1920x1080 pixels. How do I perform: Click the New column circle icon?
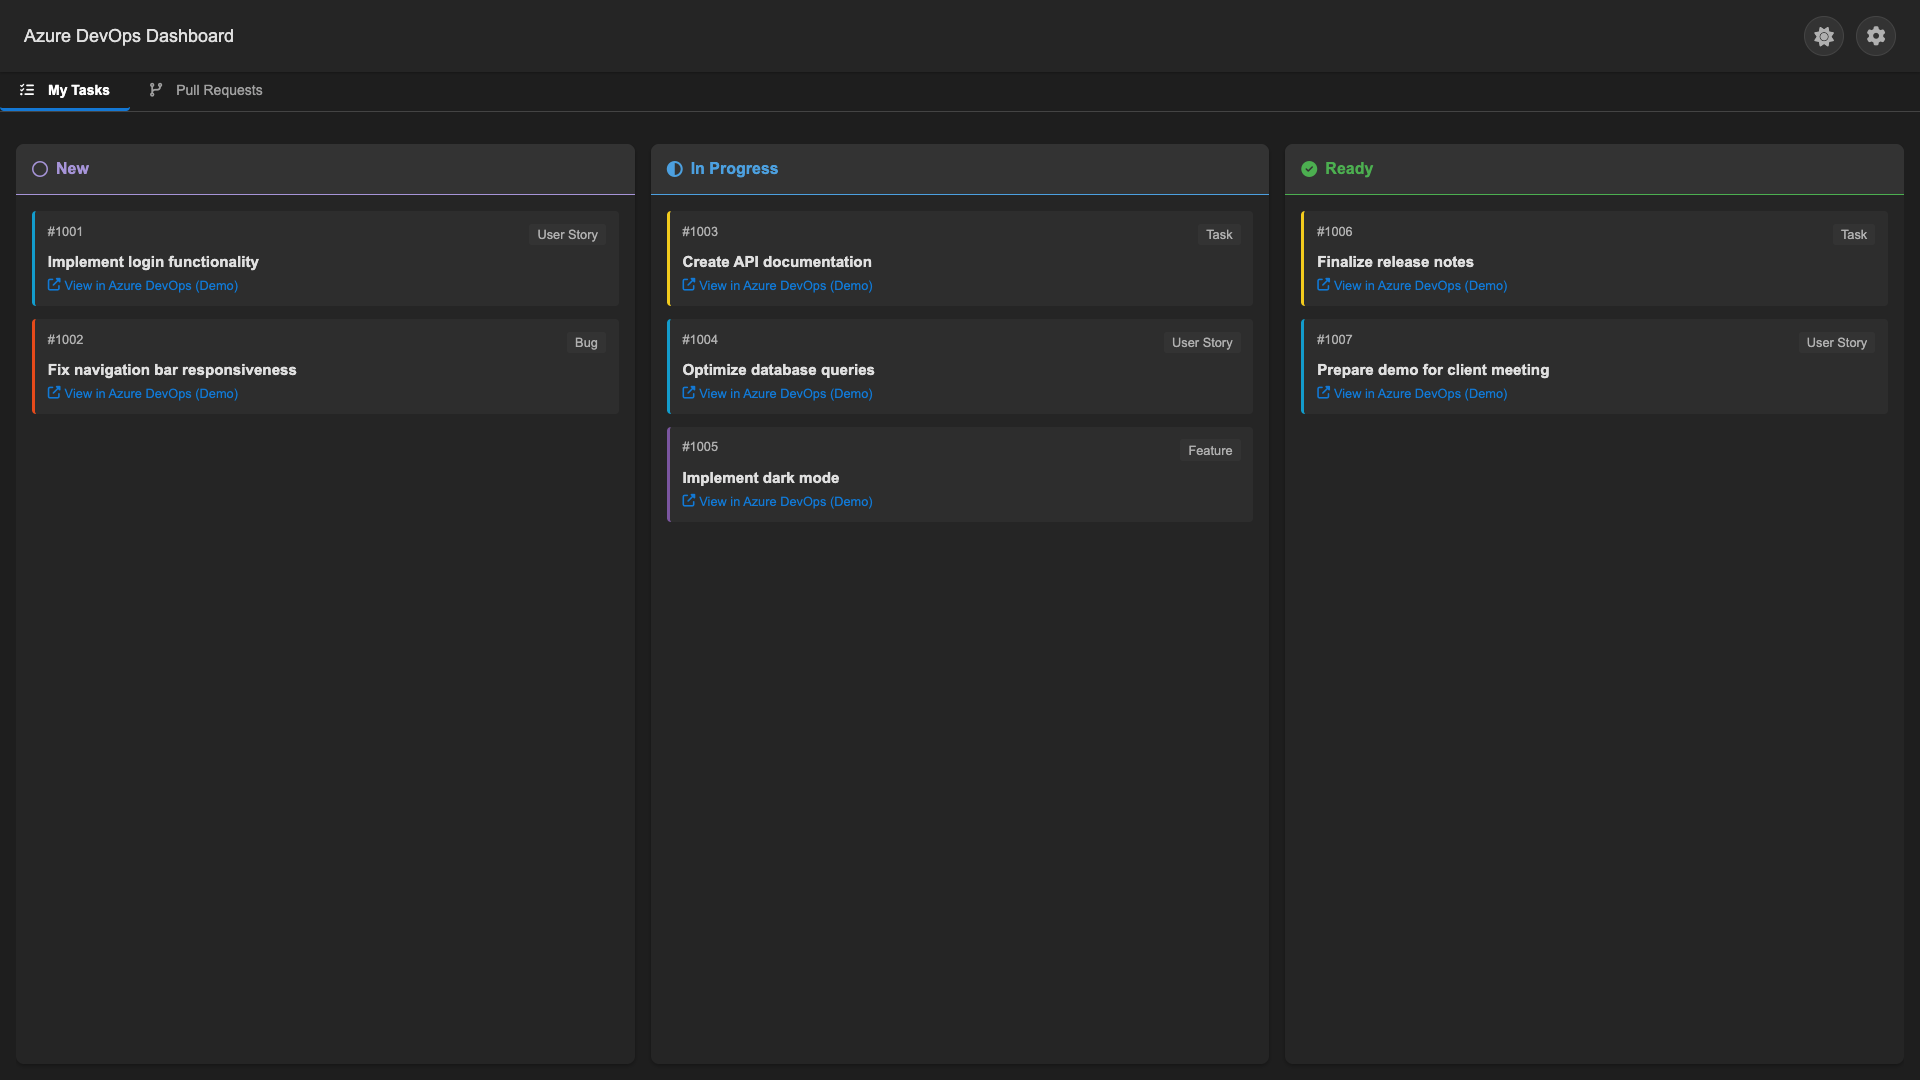click(40, 169)
